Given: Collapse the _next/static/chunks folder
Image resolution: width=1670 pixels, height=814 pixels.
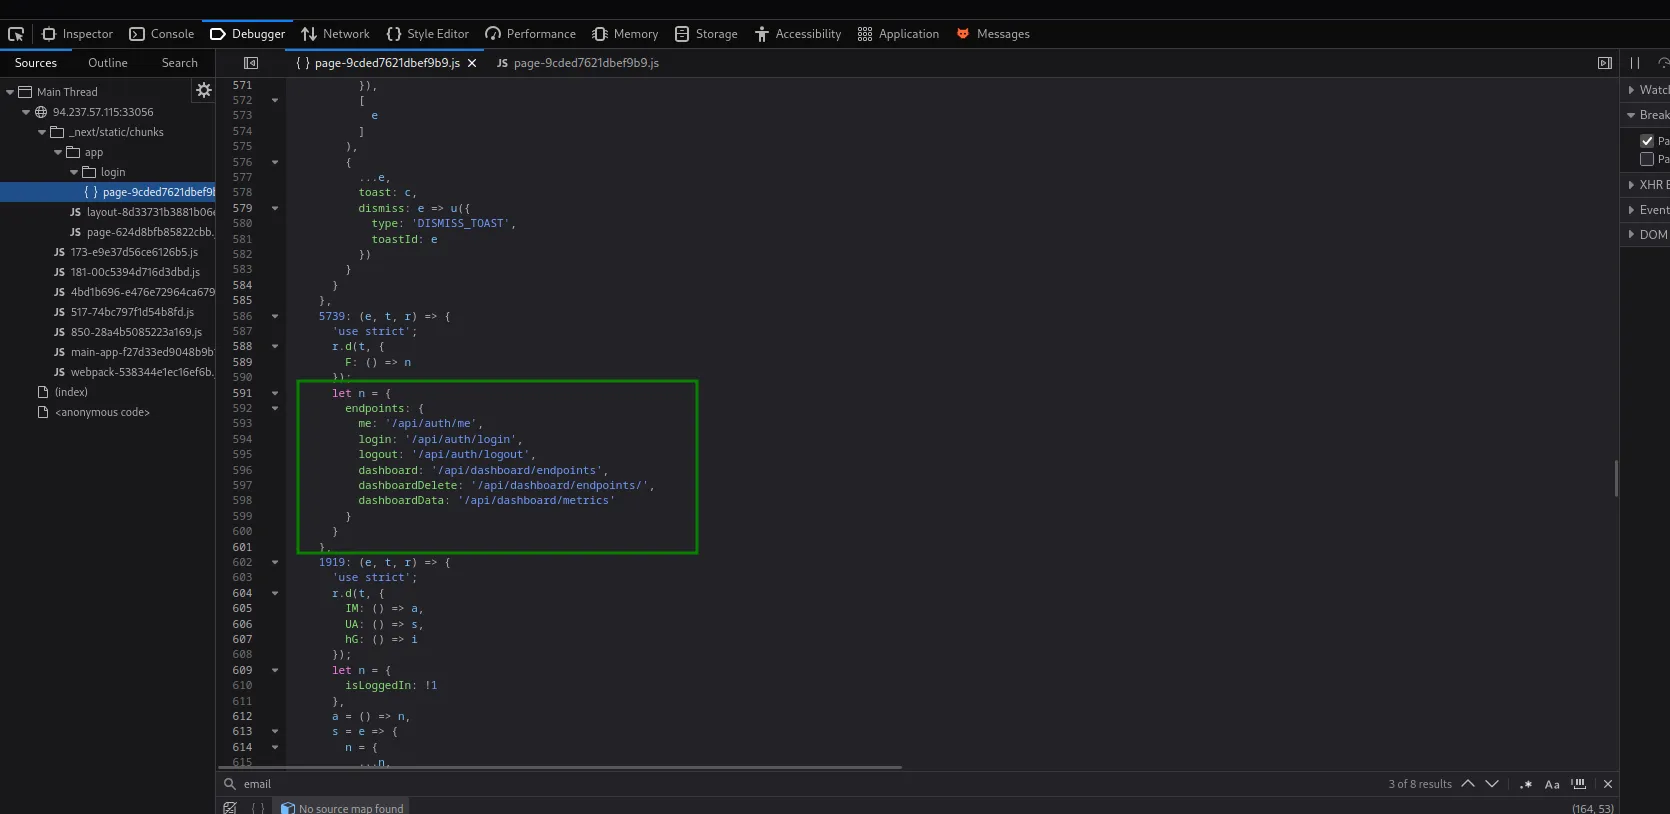Looking at the screenshot, I should pos(42,132).
